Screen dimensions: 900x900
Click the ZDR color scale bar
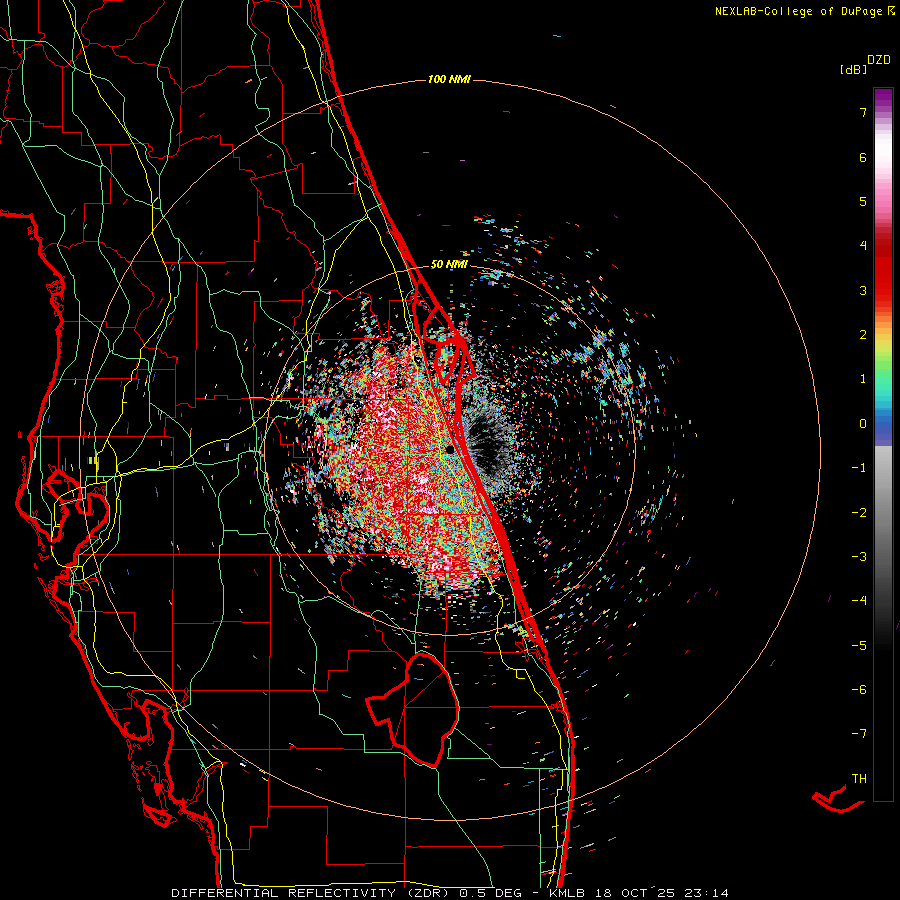tap(883, 444)
